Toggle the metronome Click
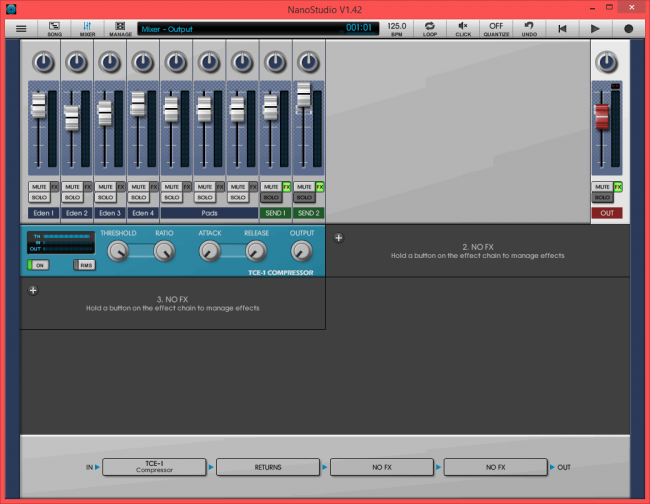This screenshot has width=650, height=504. point(463,28)
